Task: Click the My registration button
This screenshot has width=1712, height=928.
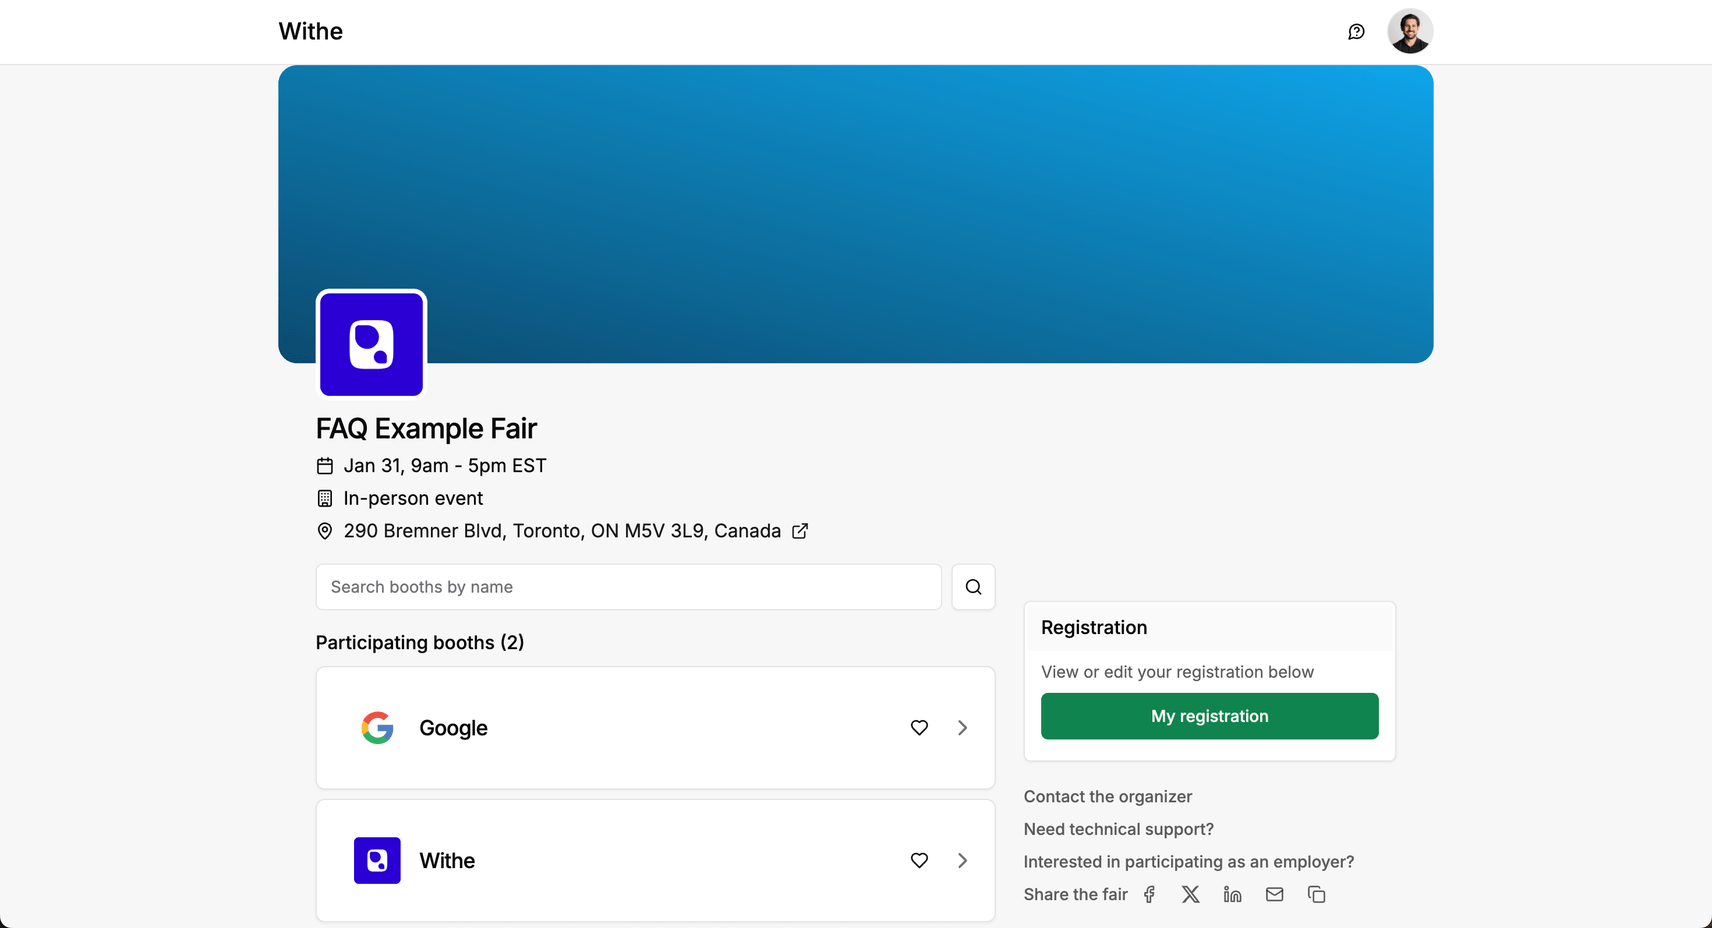Action: 1209,716
